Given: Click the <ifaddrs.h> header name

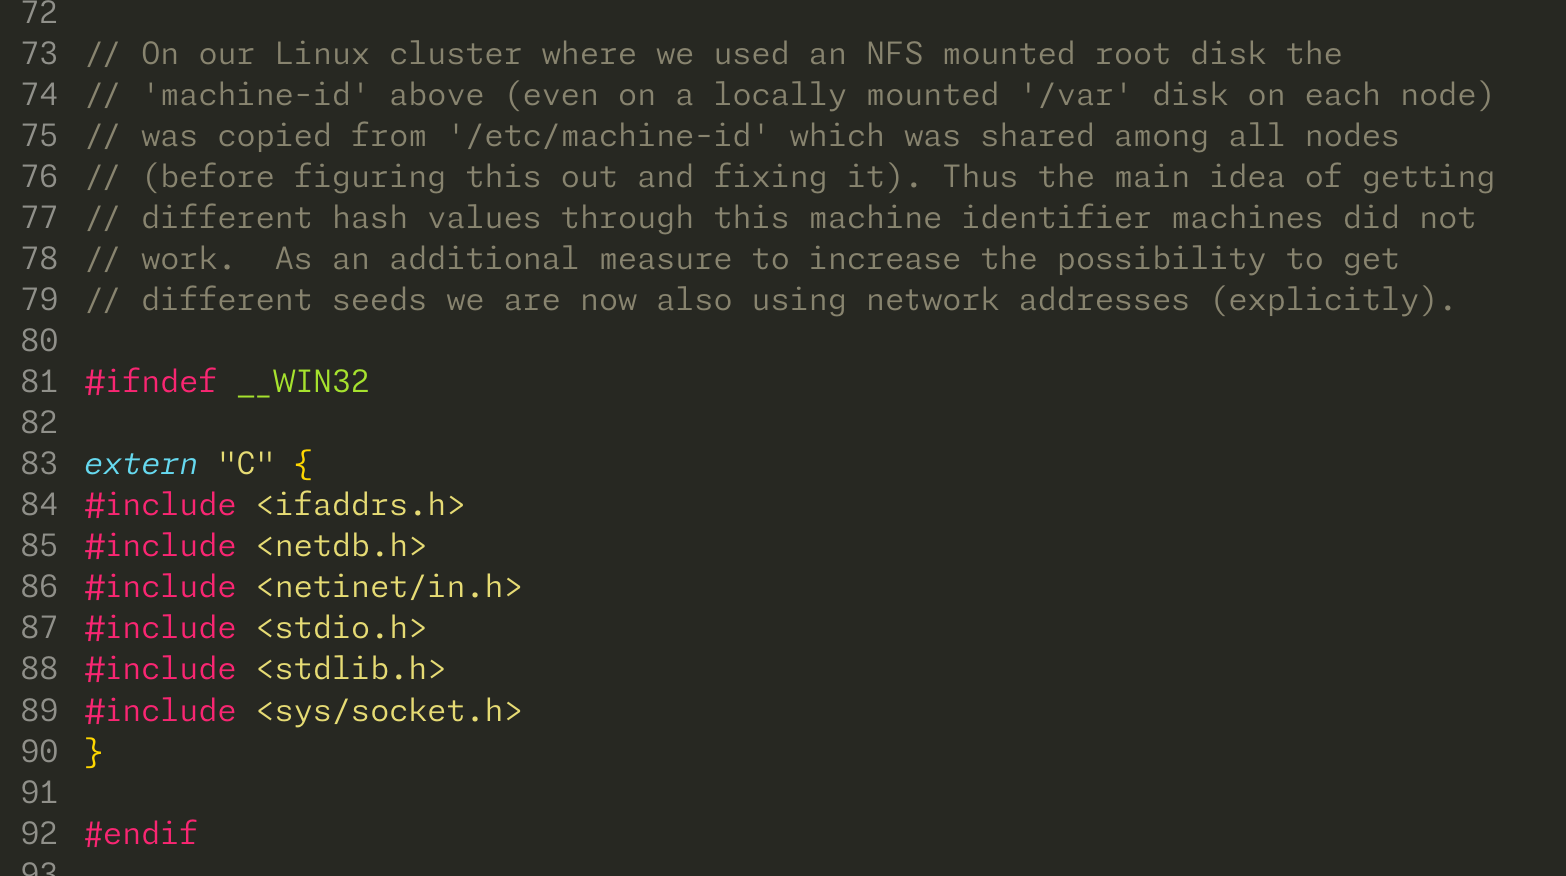Looking at the screenshot, I should [360, 505].
